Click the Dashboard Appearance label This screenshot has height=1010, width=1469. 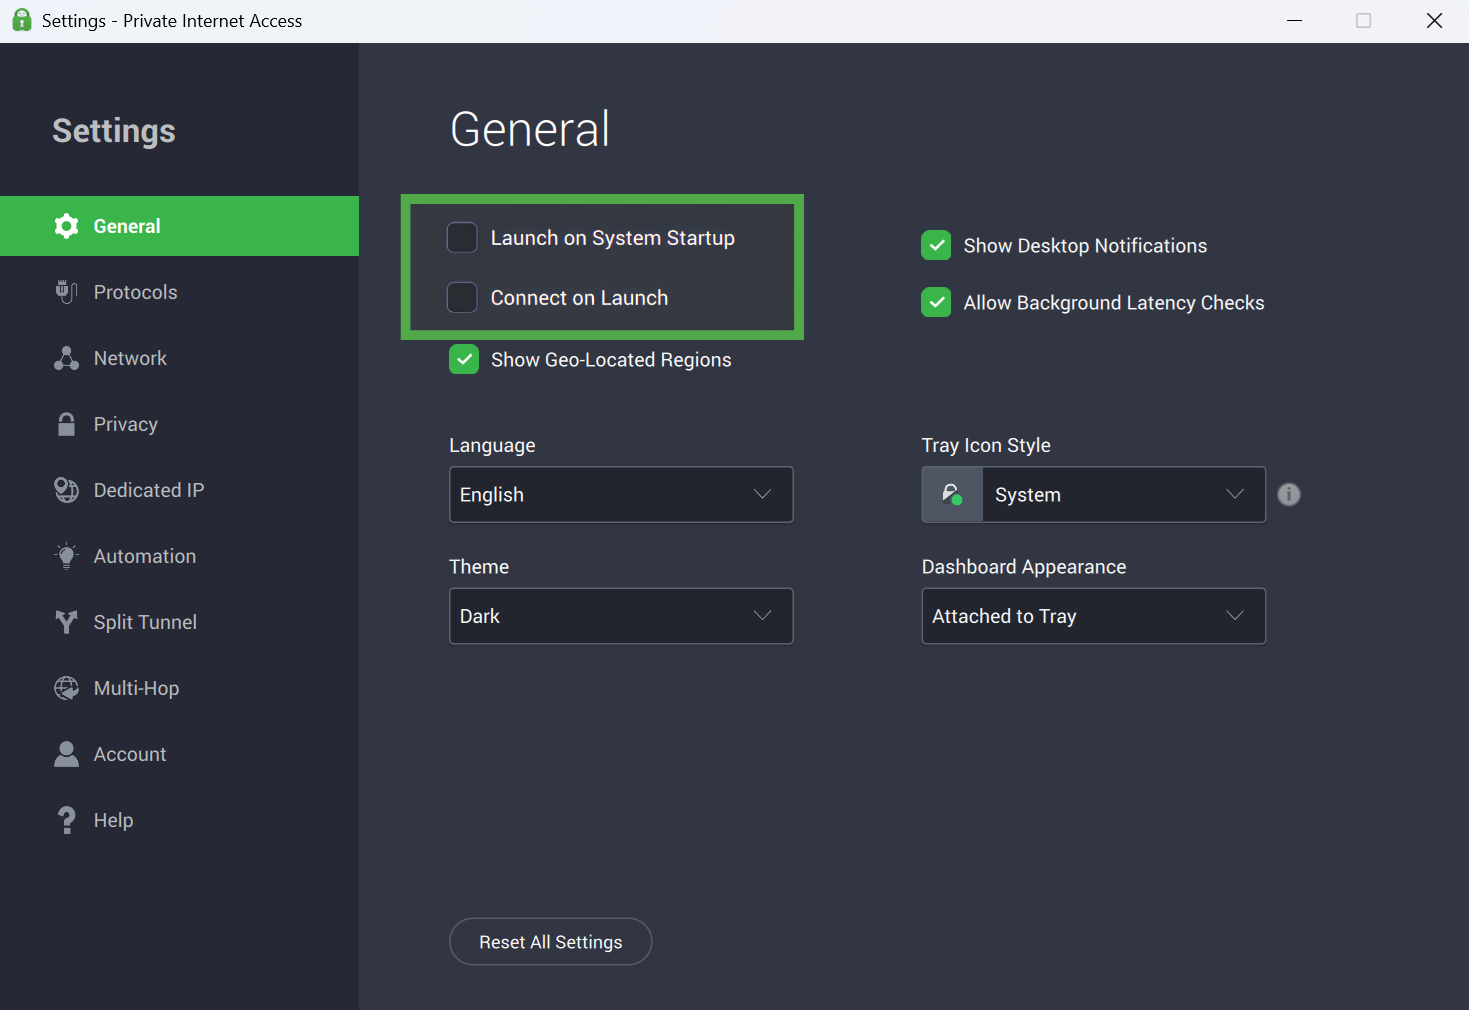tap(1024, 567)
